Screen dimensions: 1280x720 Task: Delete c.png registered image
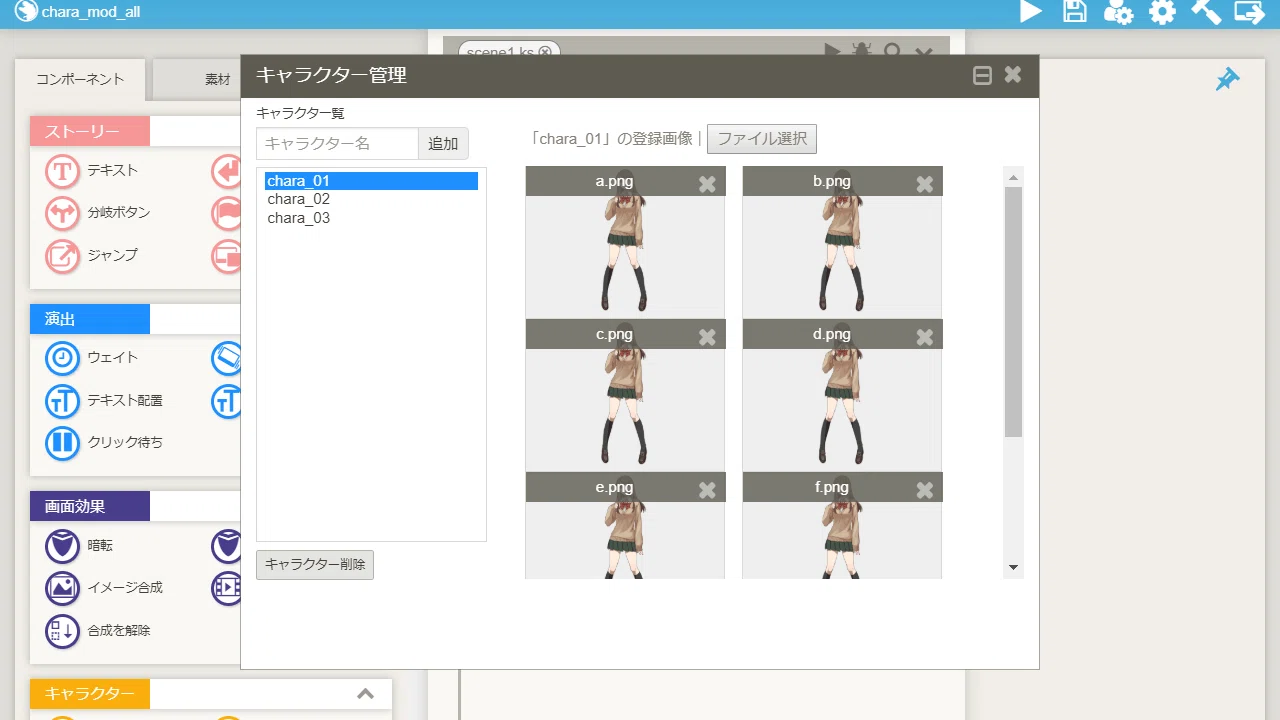(x=707, y=337)
